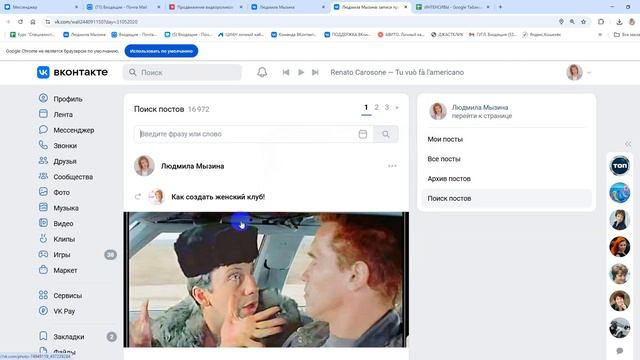Screen dimensions: 640x360
Task: Click the Игры gamepad icon
Action: tap(43, 254)
